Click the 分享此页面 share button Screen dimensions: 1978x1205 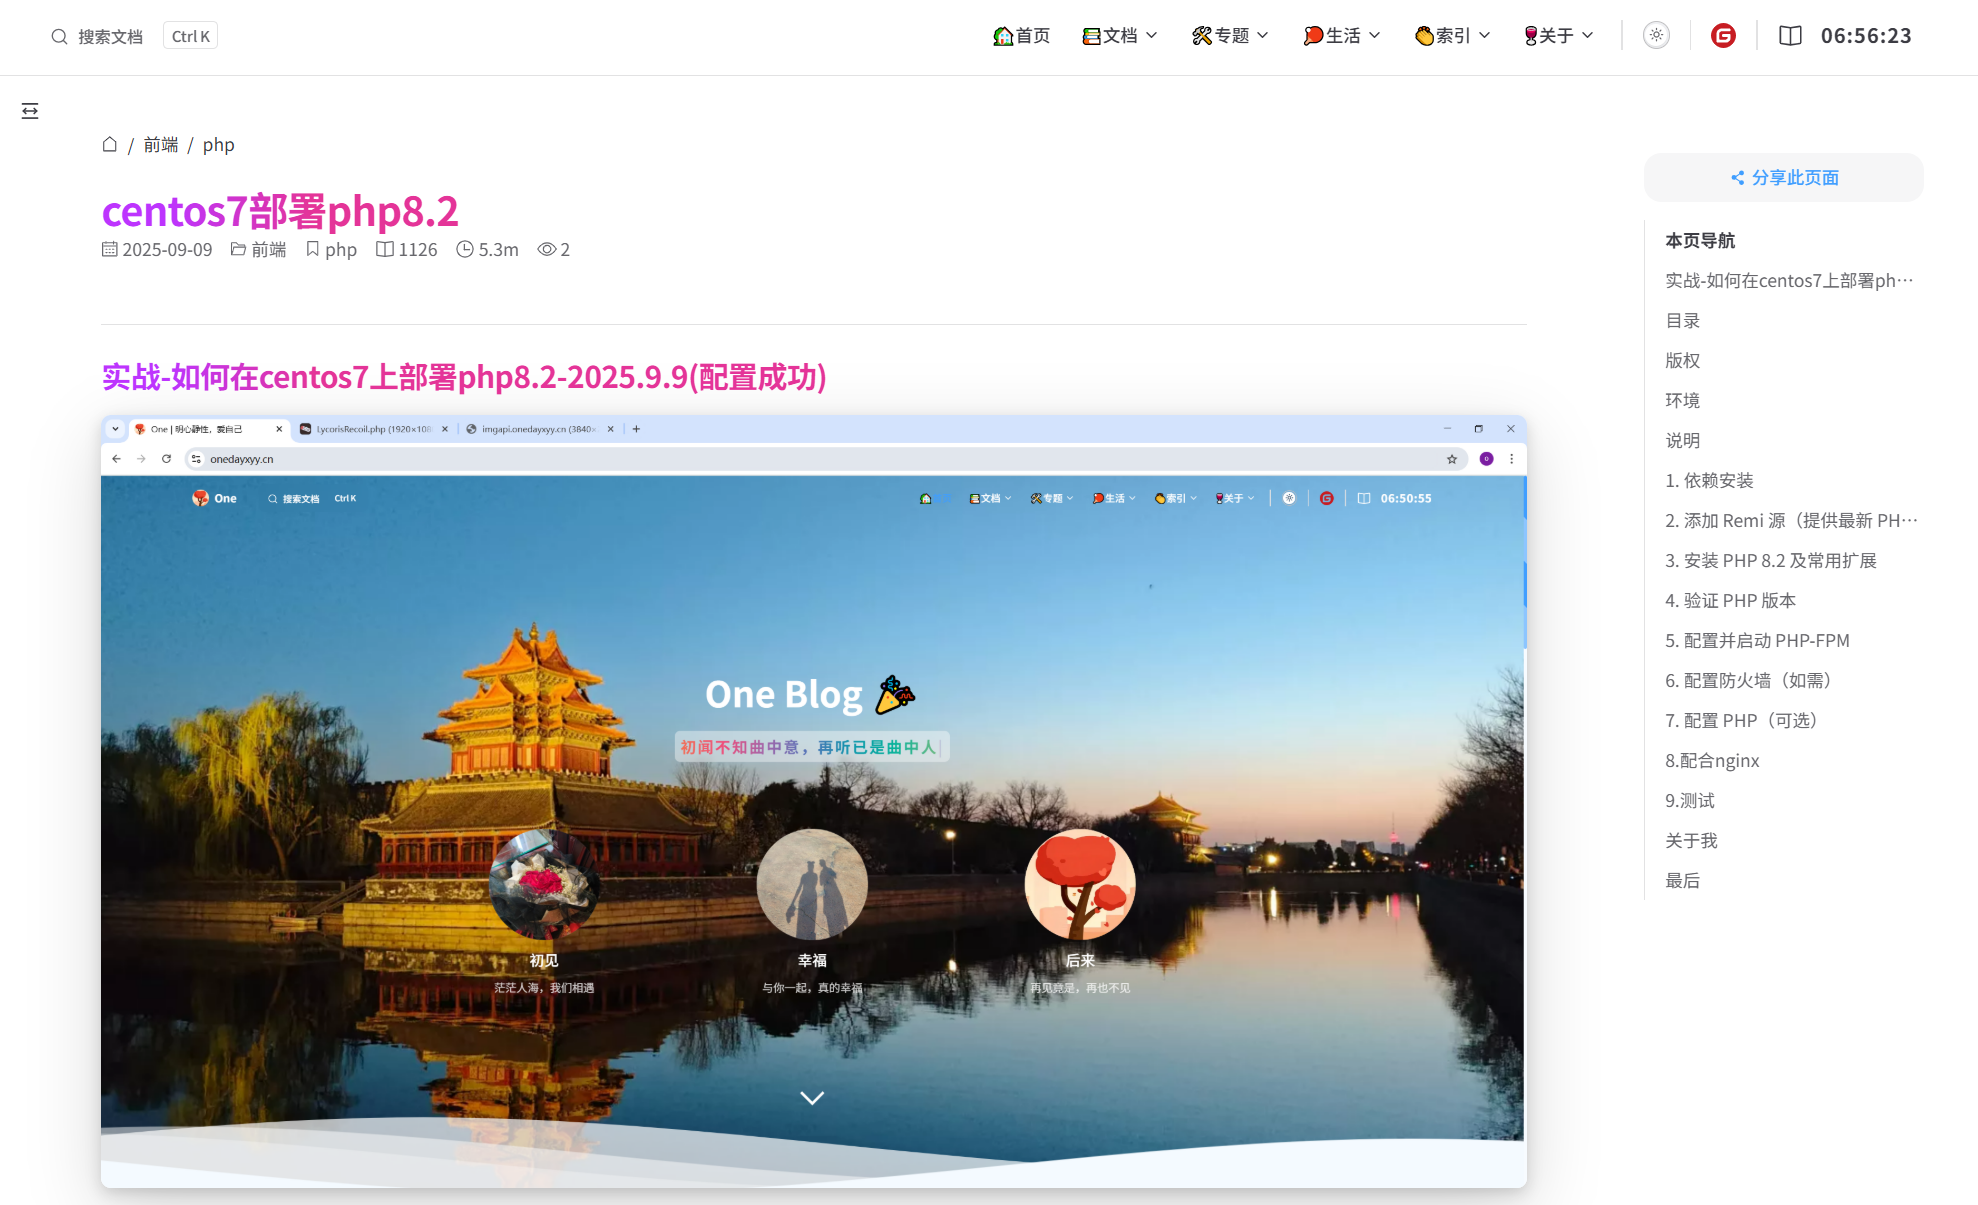pos(1784,177)
